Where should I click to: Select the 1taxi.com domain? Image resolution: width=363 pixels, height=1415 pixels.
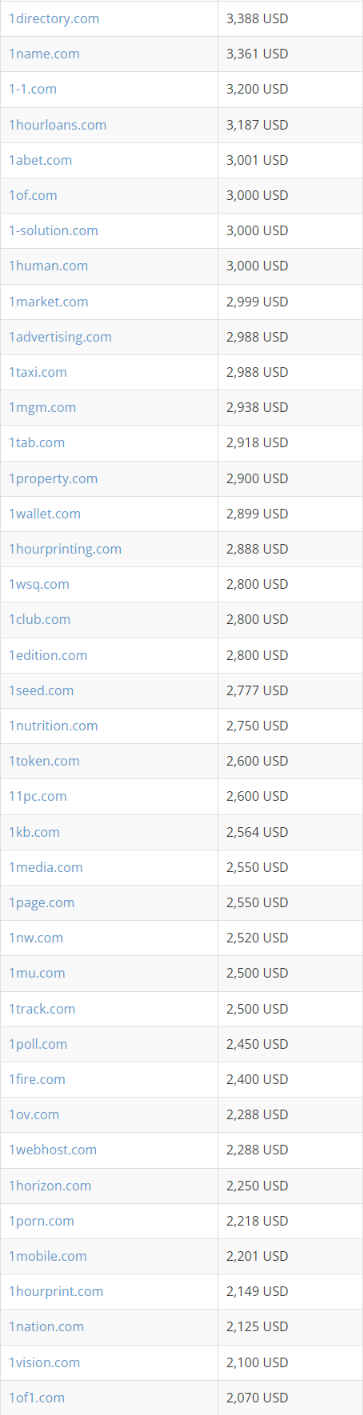click(x=38, y=372)
